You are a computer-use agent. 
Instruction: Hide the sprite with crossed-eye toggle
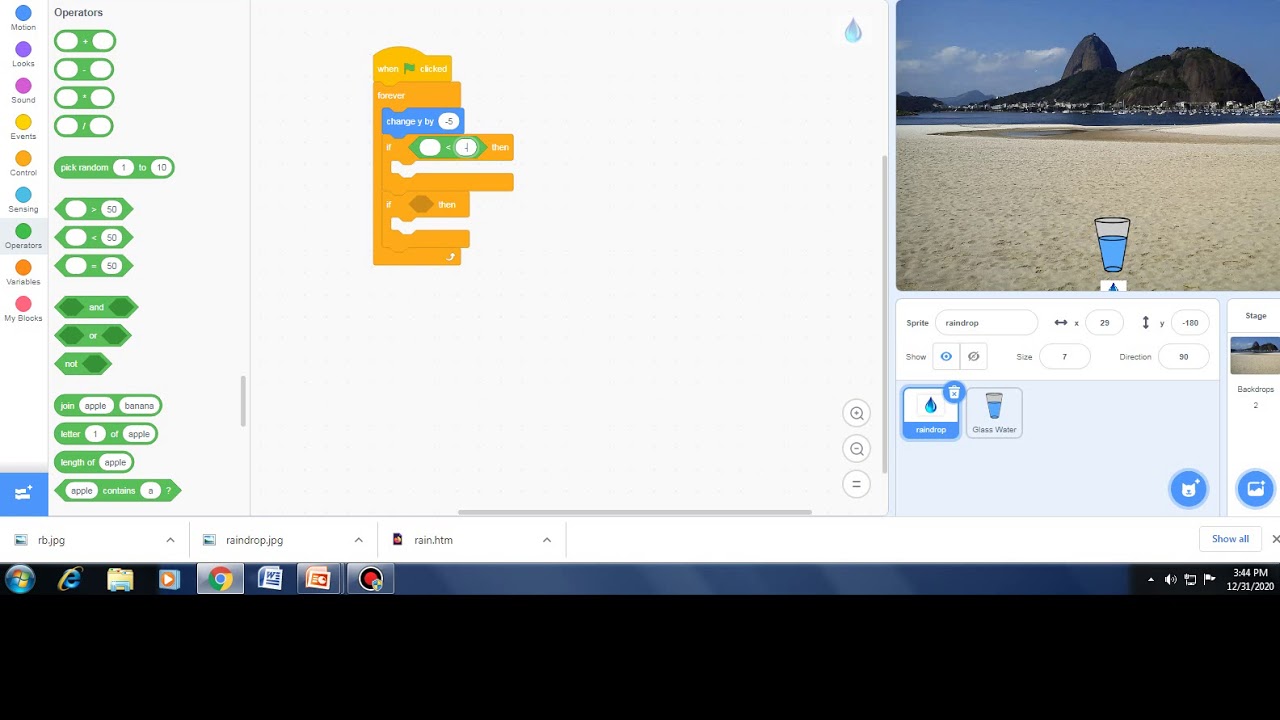point(973,357)
